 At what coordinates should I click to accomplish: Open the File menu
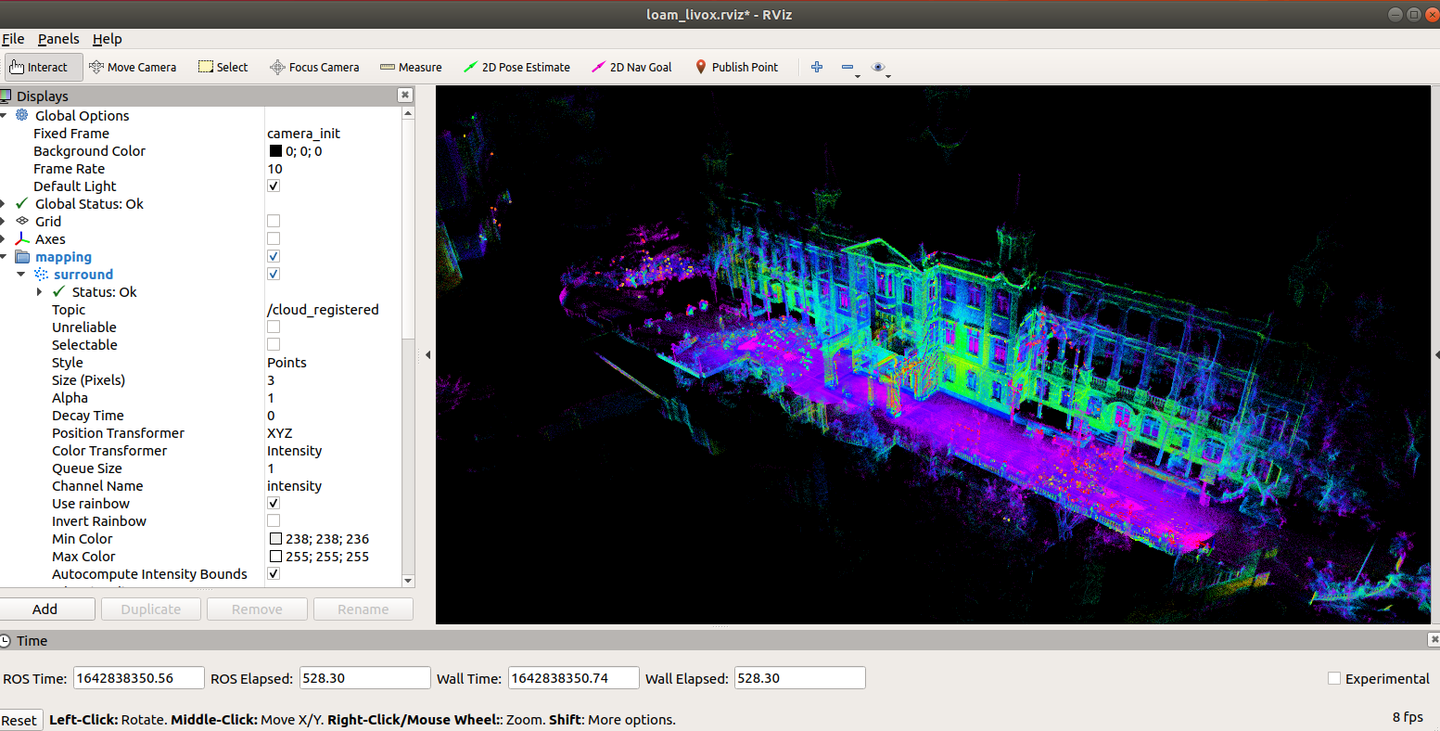click(13, 39)
